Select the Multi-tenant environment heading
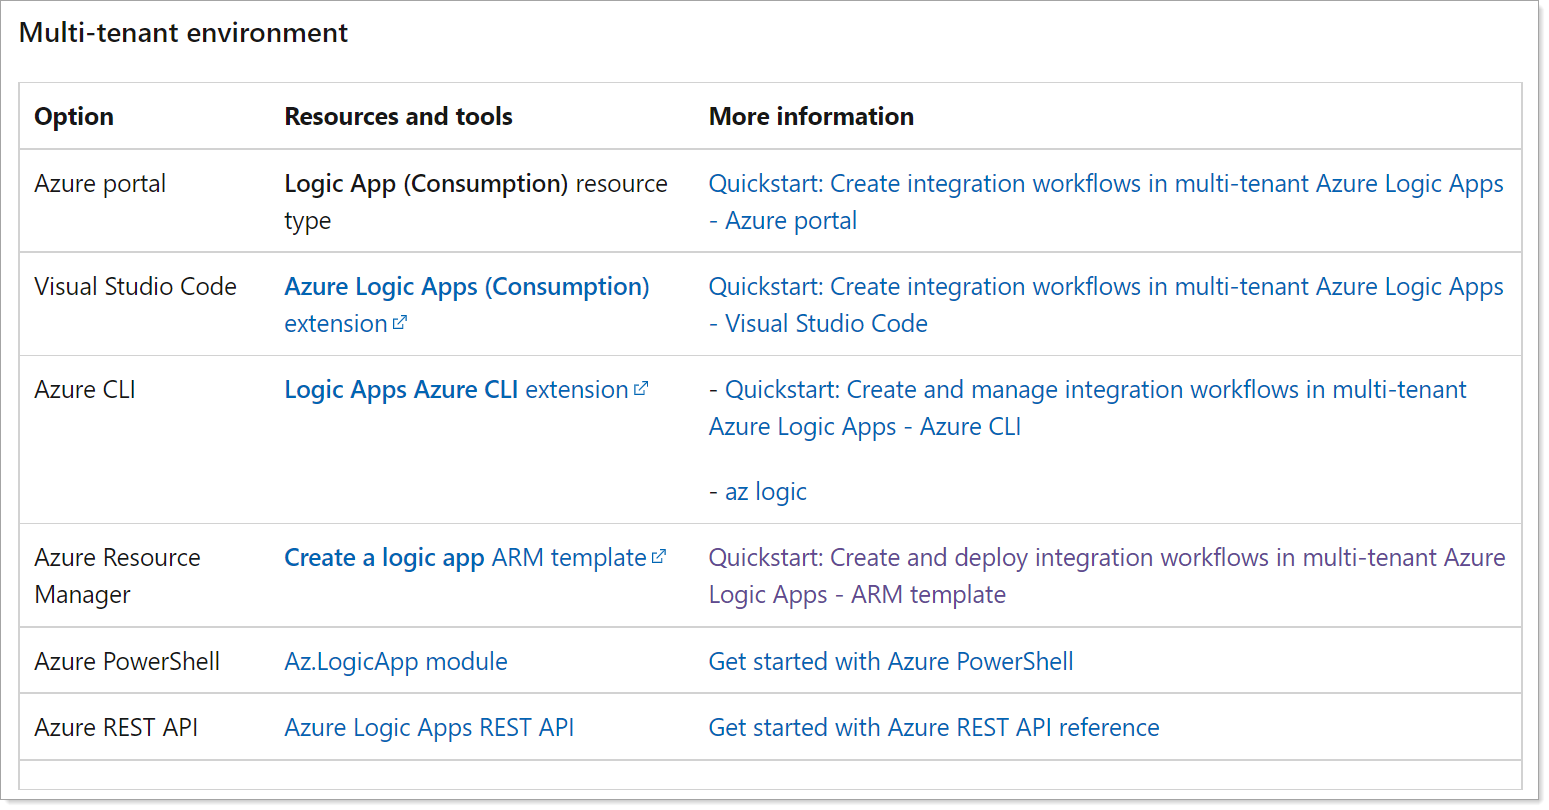 coord(183,33)
